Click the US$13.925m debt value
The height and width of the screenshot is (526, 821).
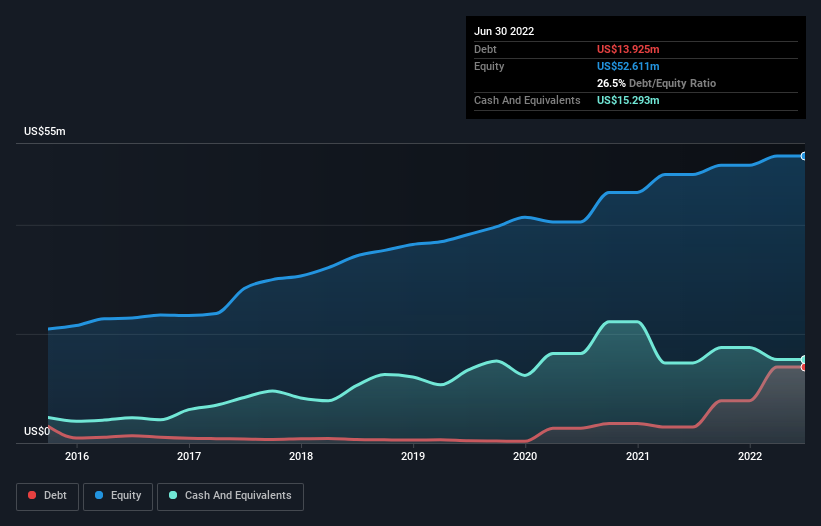point(628,49)
